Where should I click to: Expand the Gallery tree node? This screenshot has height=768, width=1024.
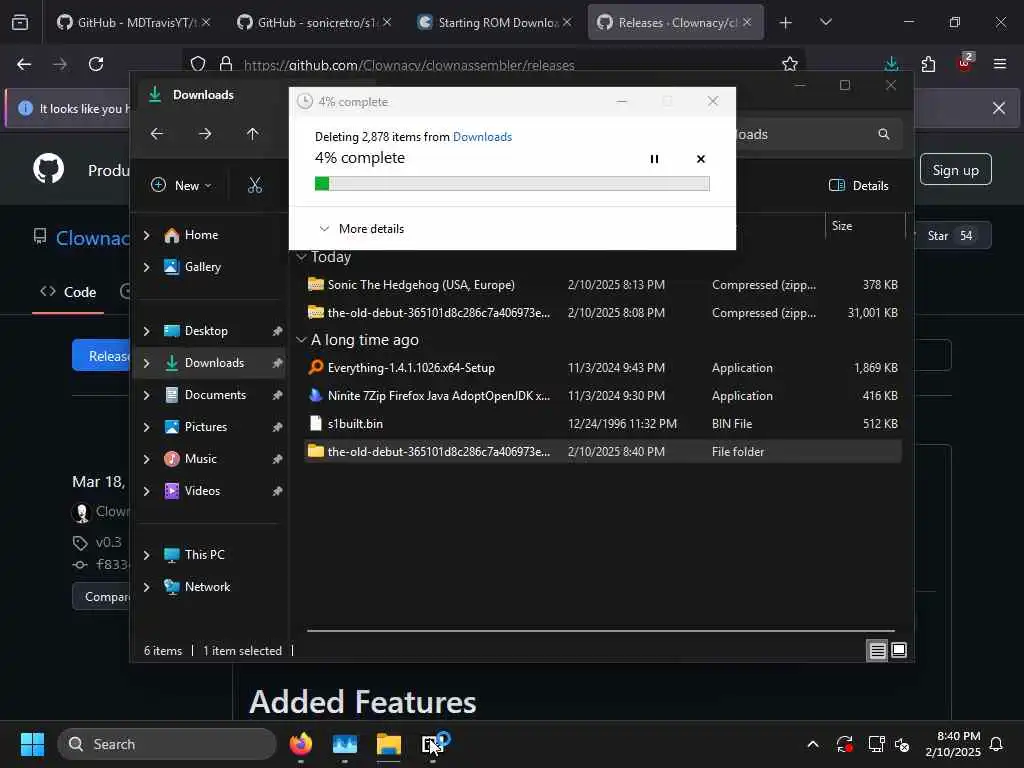[x=147, y=266]
